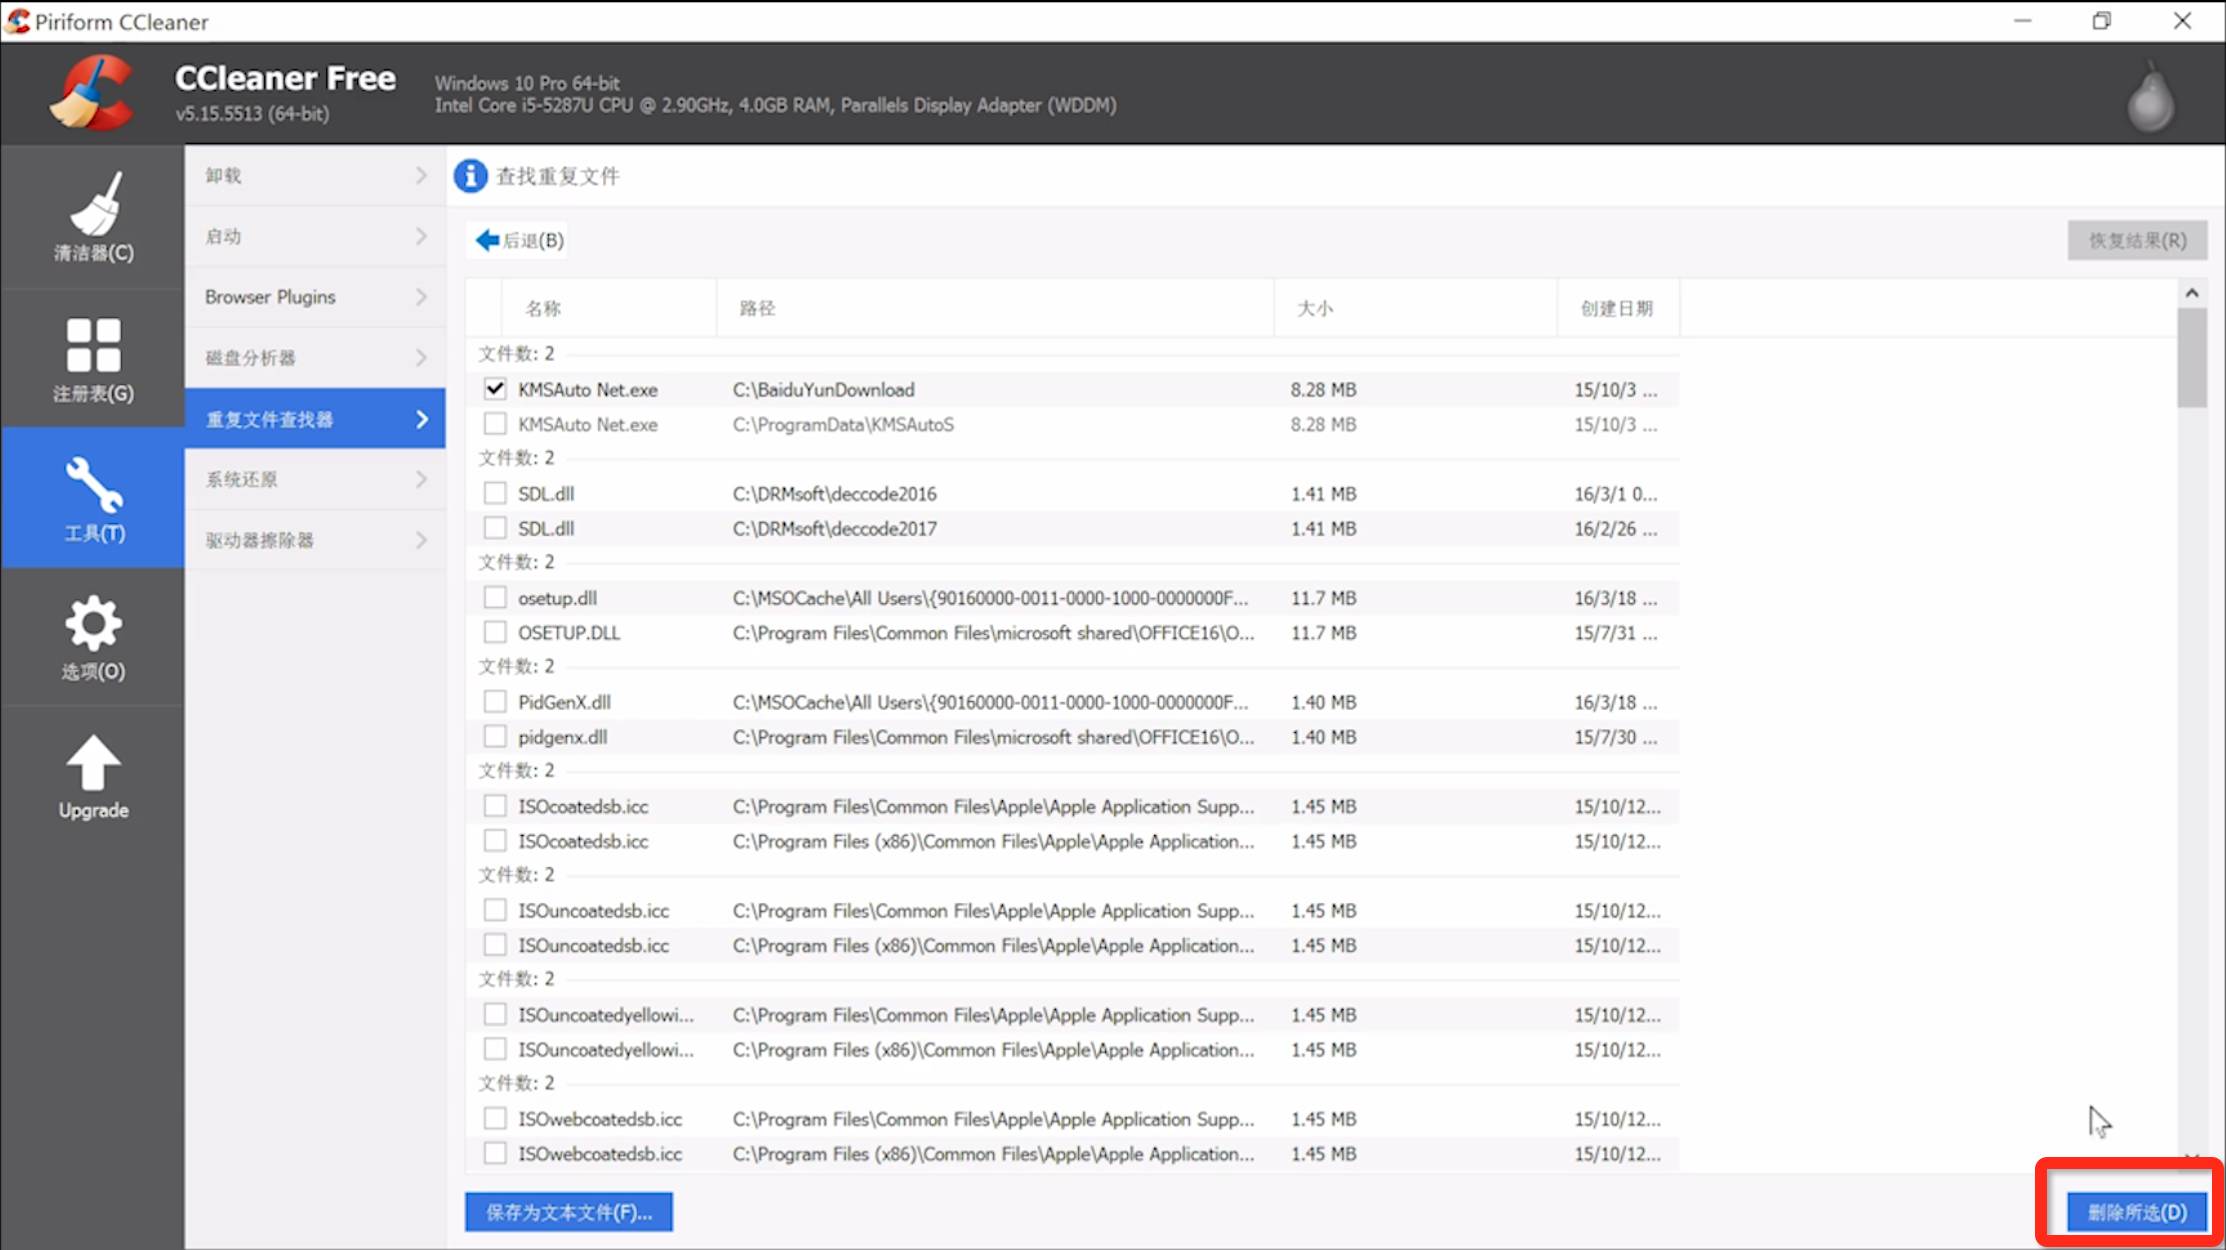2226x1250 pixels.
Task: Click the 重复文件查找器 chevron
Action: (x=421, y=419)
